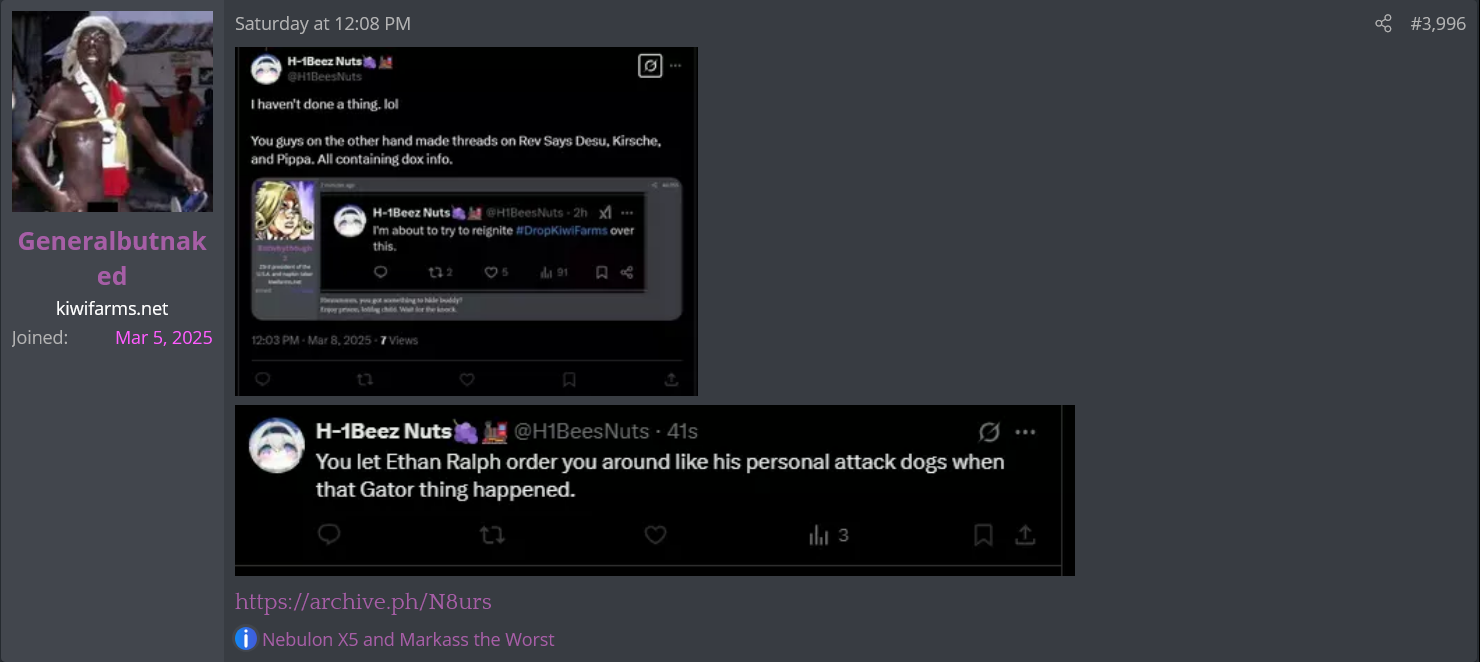Click the profile picture in the Ethan Ralph tweet
The image size is (1480, 662).
[x=277, y=446]
